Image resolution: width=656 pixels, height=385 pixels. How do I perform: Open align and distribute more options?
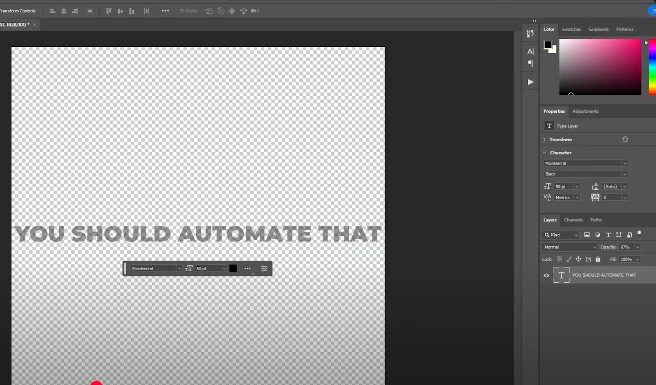165,11
